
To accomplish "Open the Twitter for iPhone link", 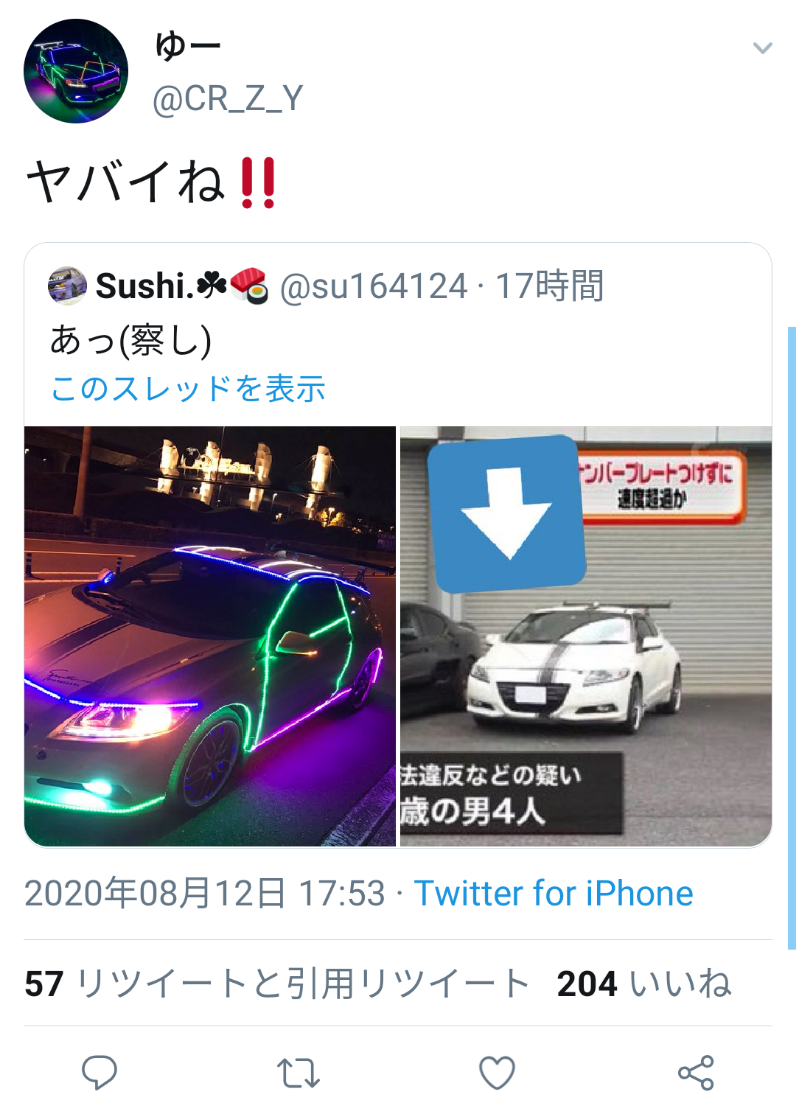I will point(553,893).
